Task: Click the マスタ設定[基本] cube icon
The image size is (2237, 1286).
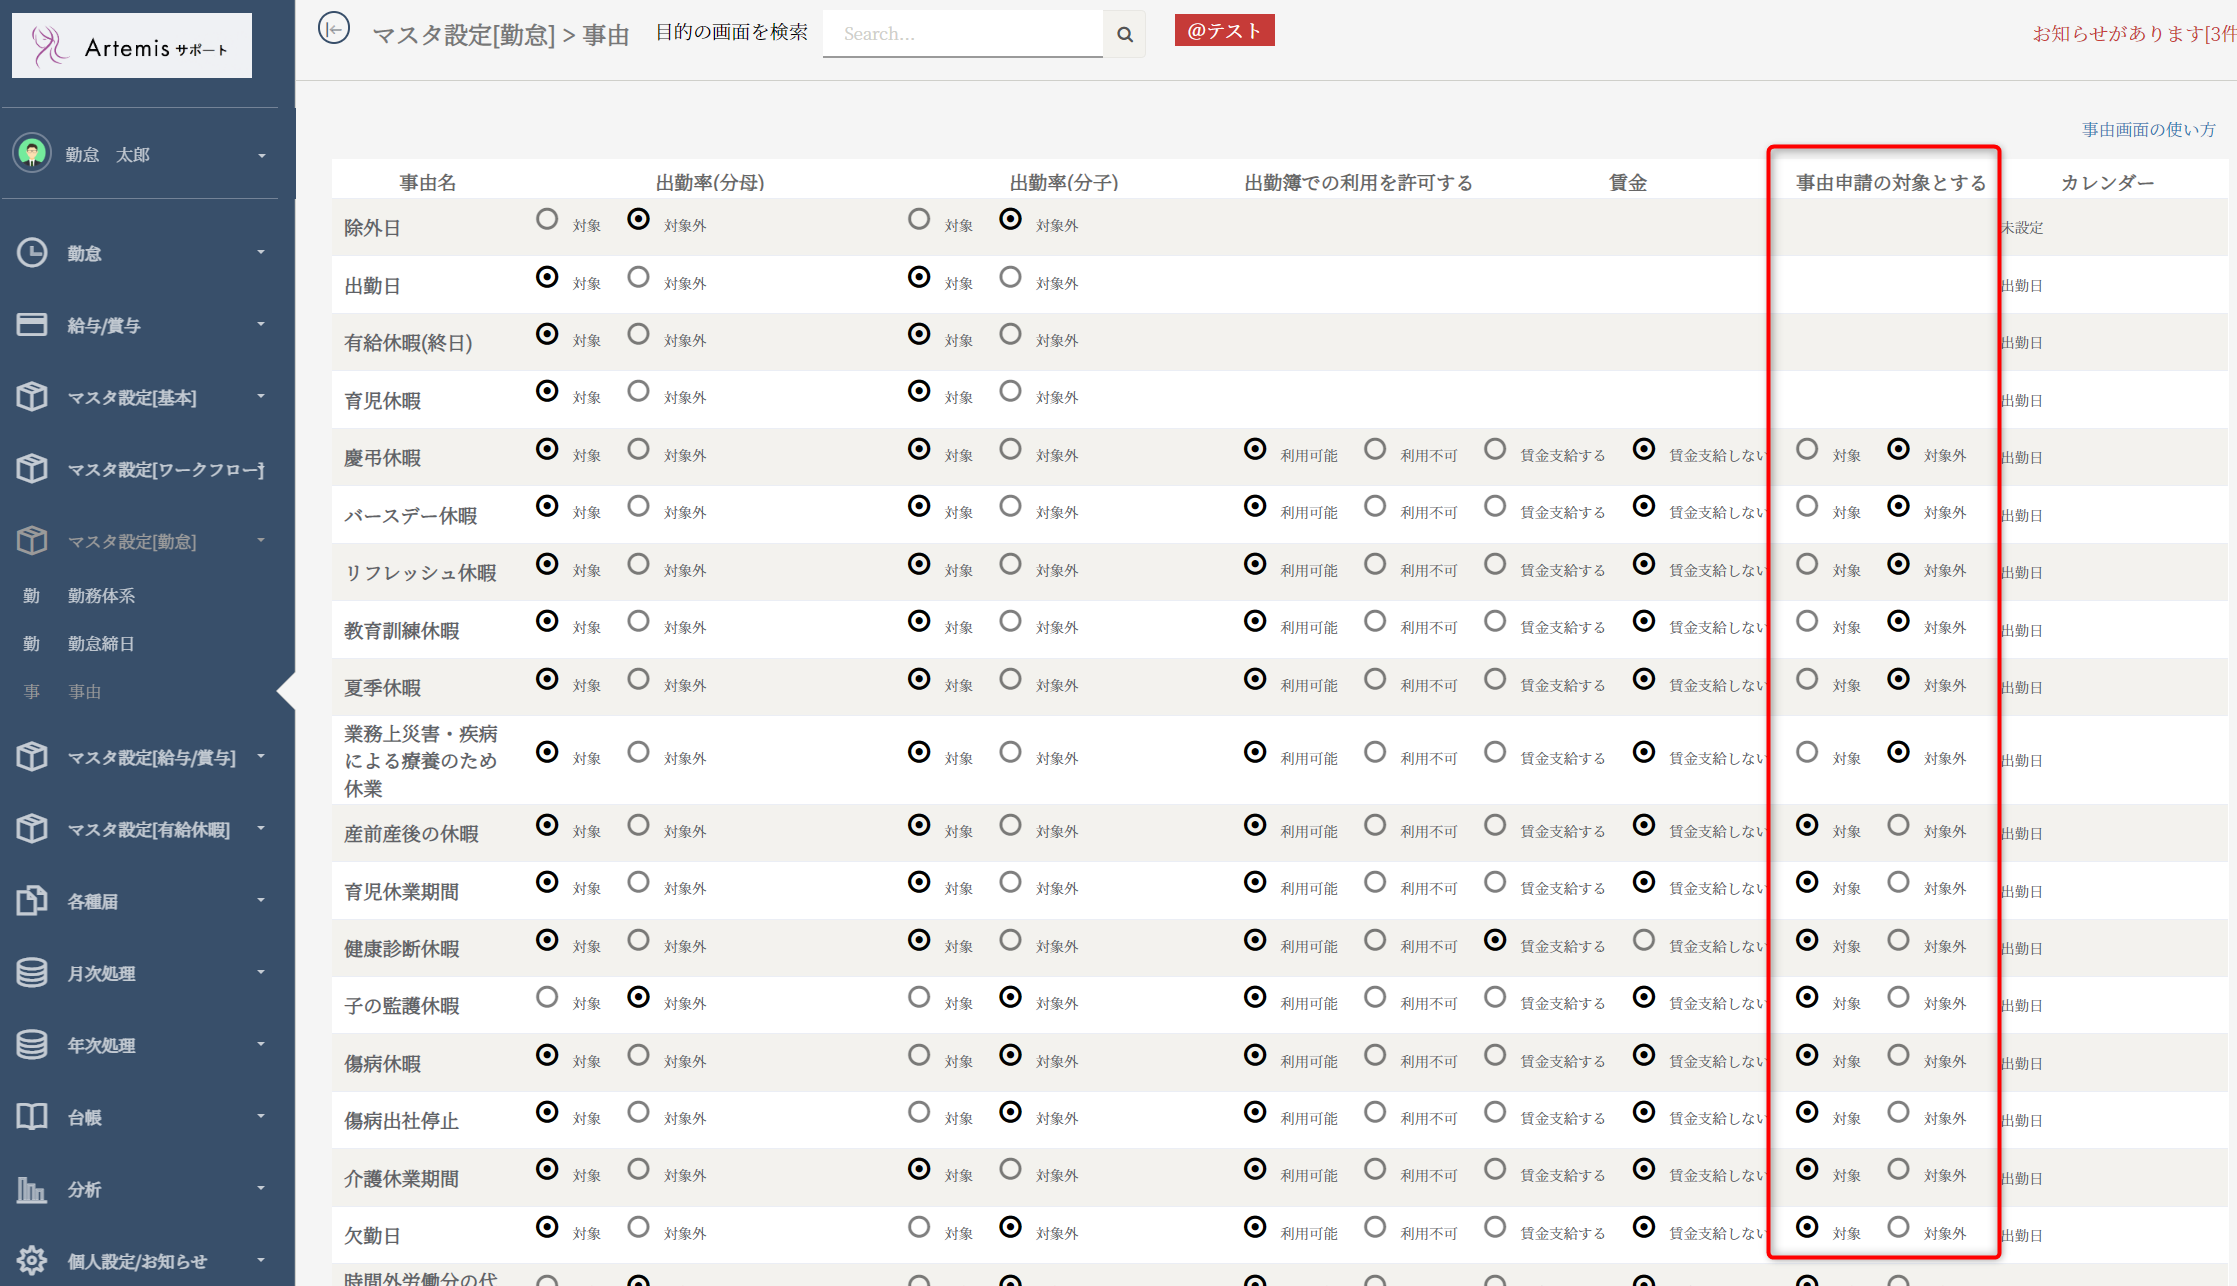Action: click(32, 397)
